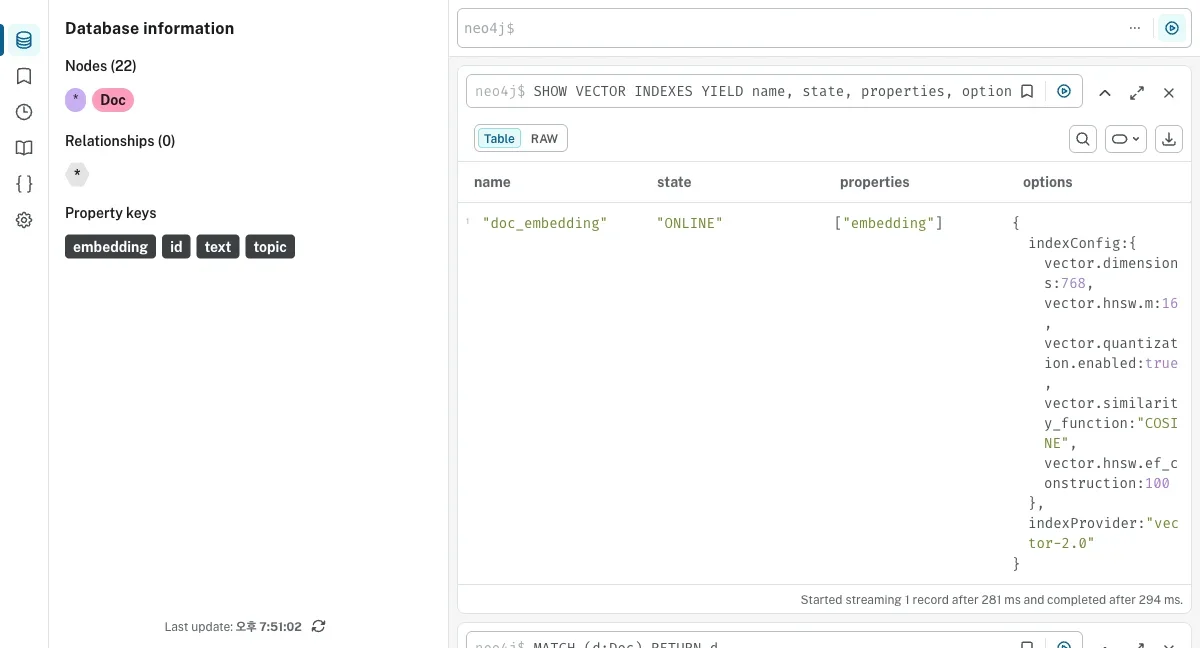
Task: Download the query results
Action: coord(1169,139)
